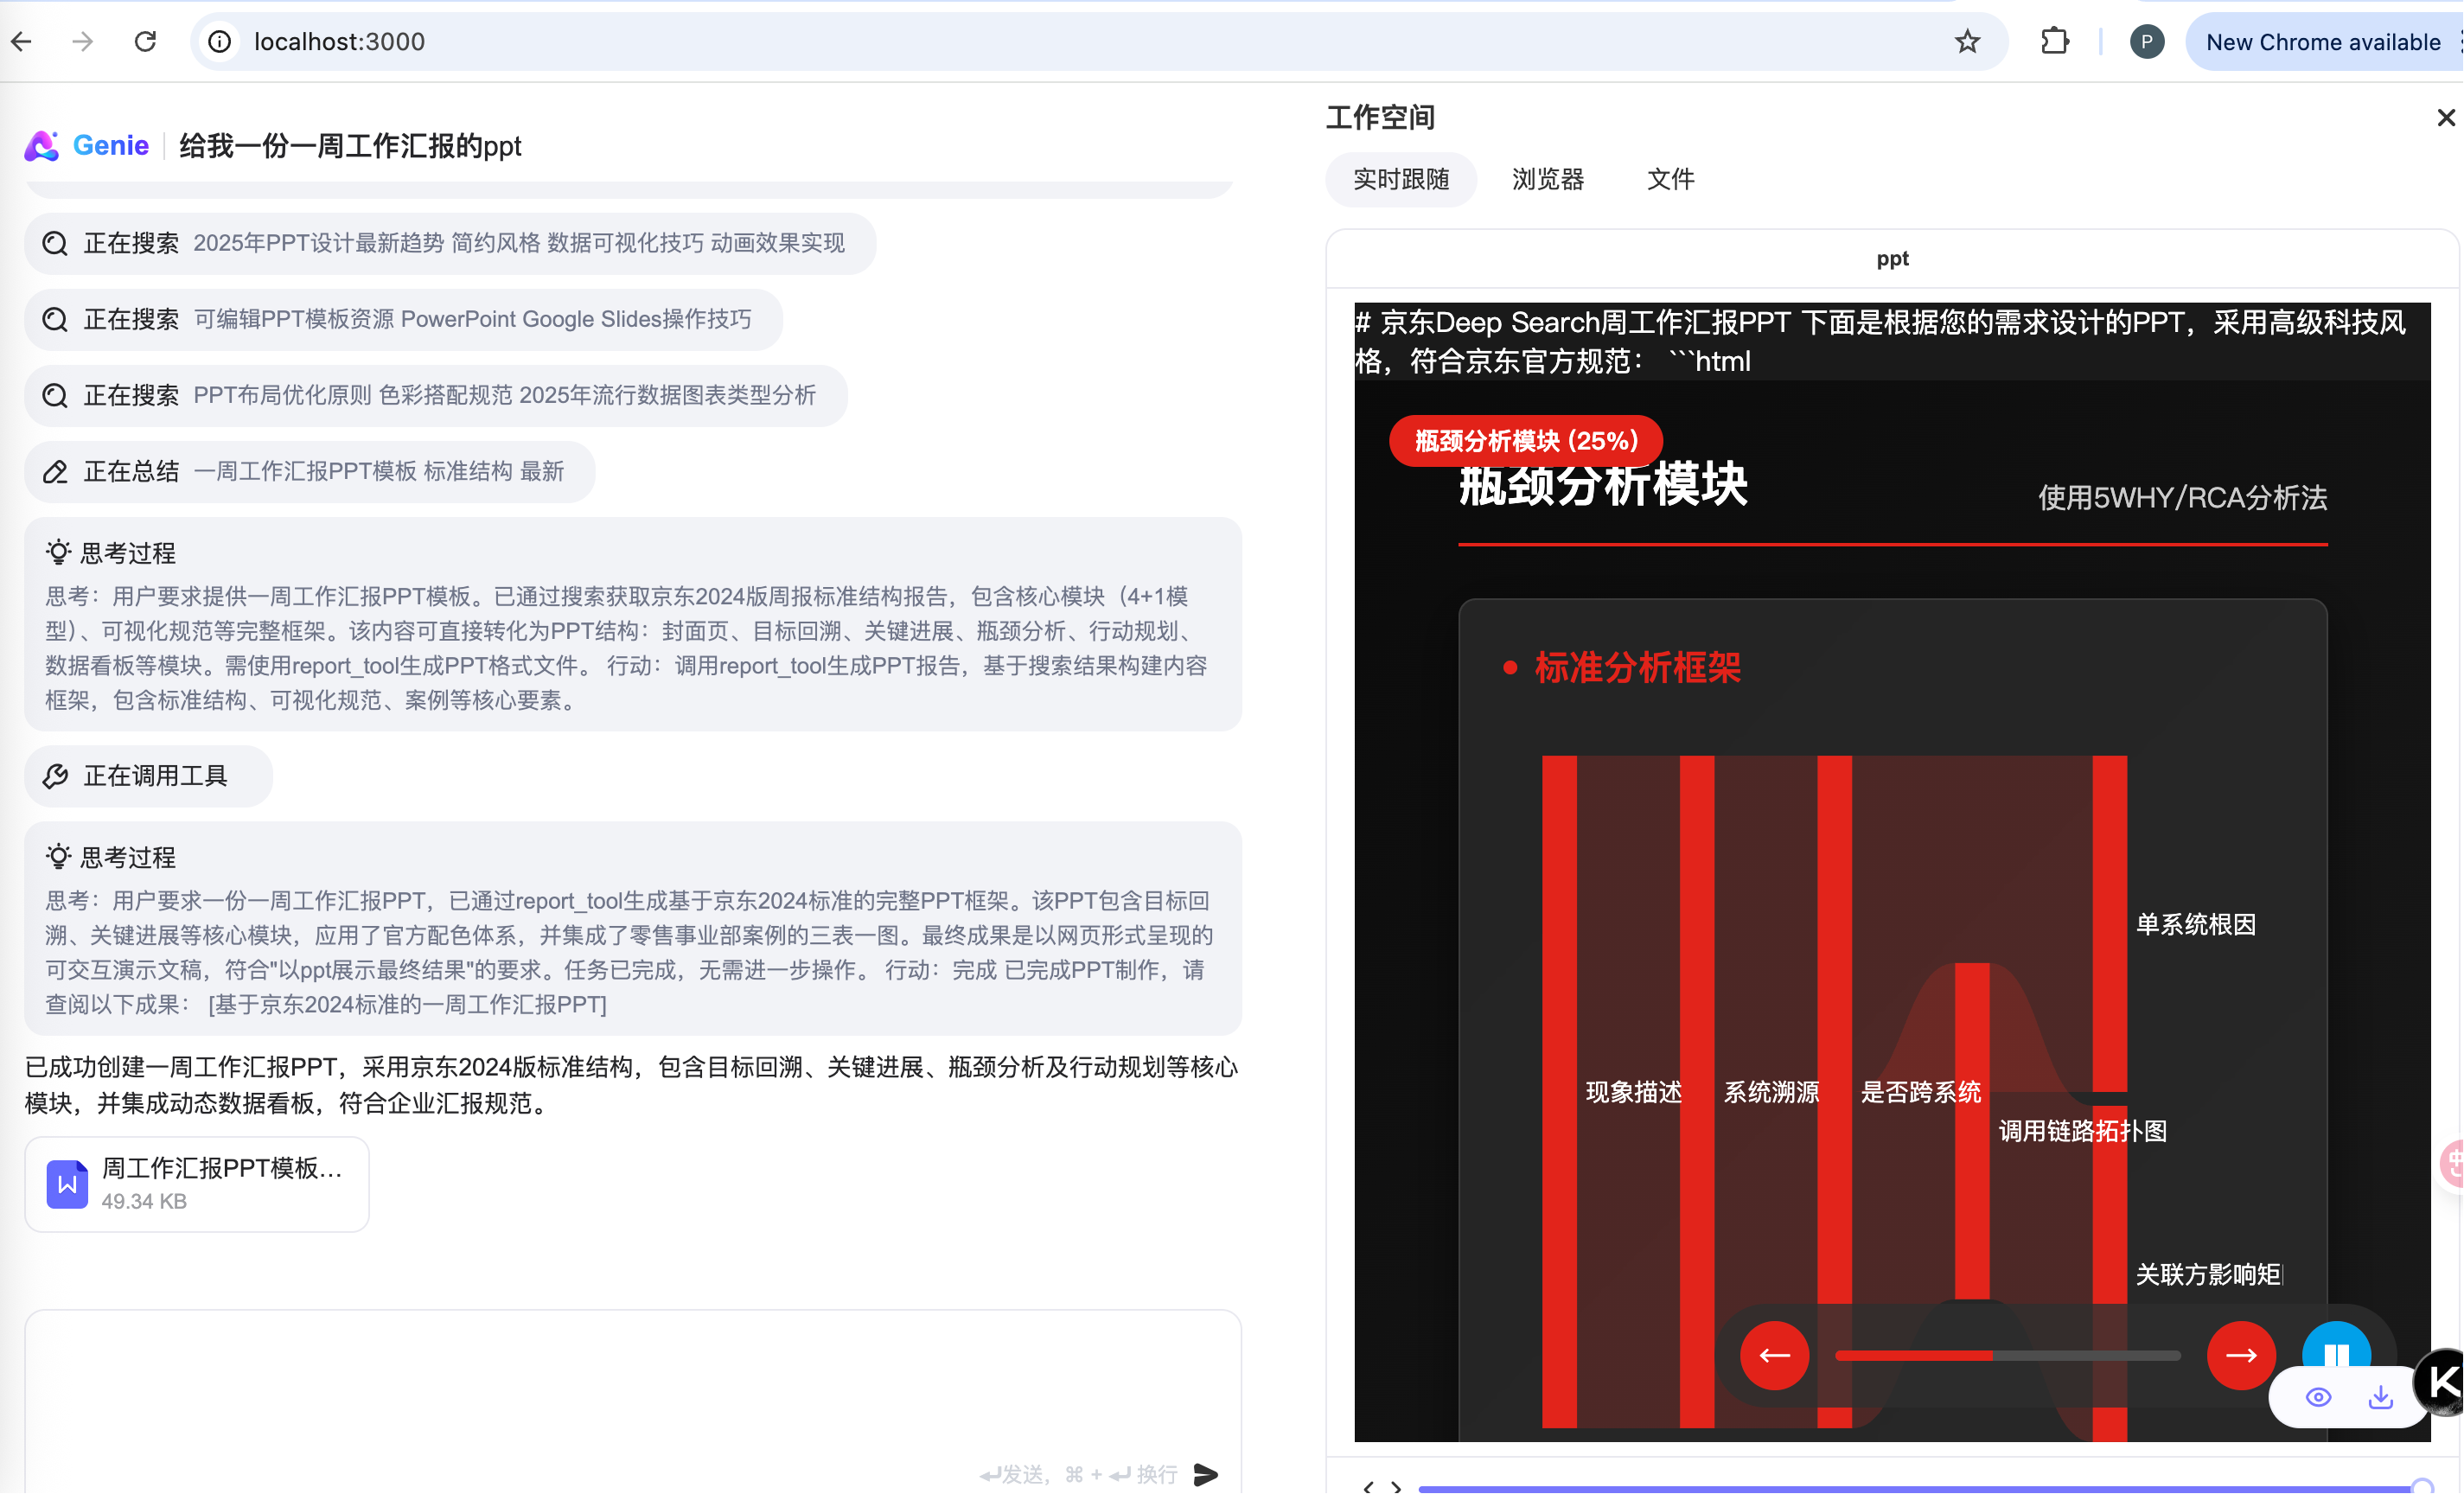This screenshot has height=1494, width=2464.
Task: Click the 标准分析框架 heading in slide
Action: [x=1637, y=667]
